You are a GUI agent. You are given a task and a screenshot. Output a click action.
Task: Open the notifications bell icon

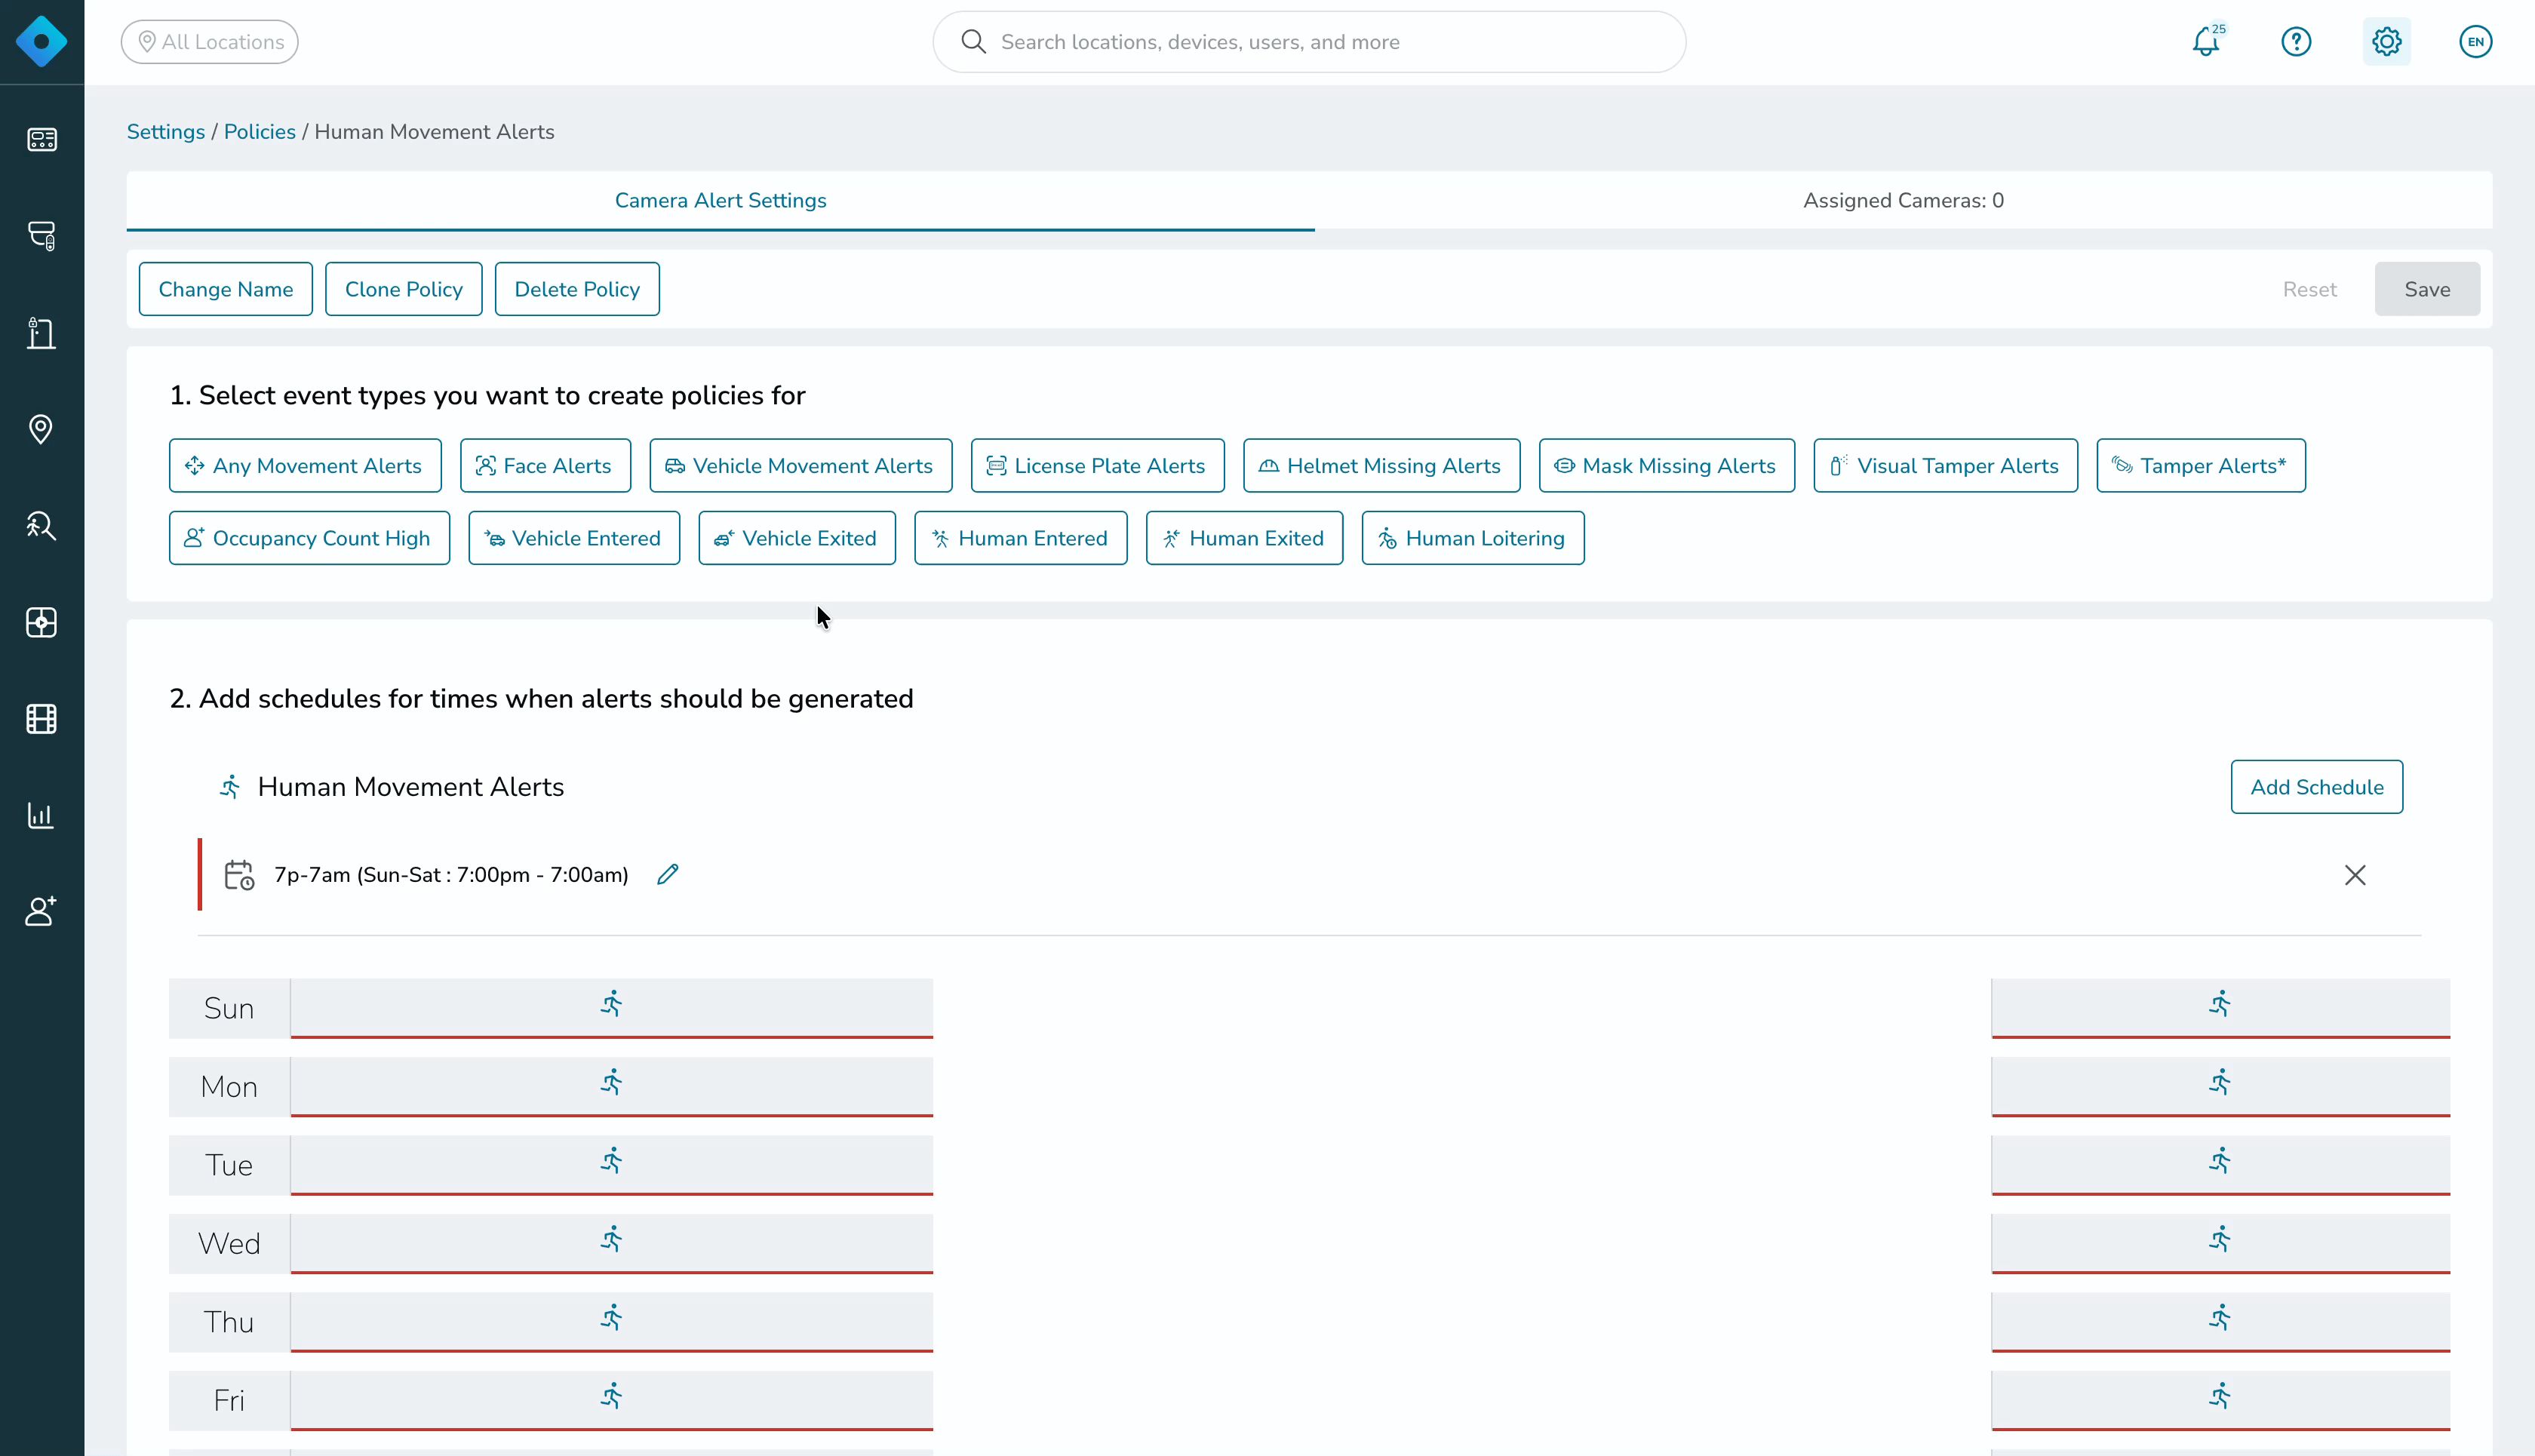pos(2206,42)
